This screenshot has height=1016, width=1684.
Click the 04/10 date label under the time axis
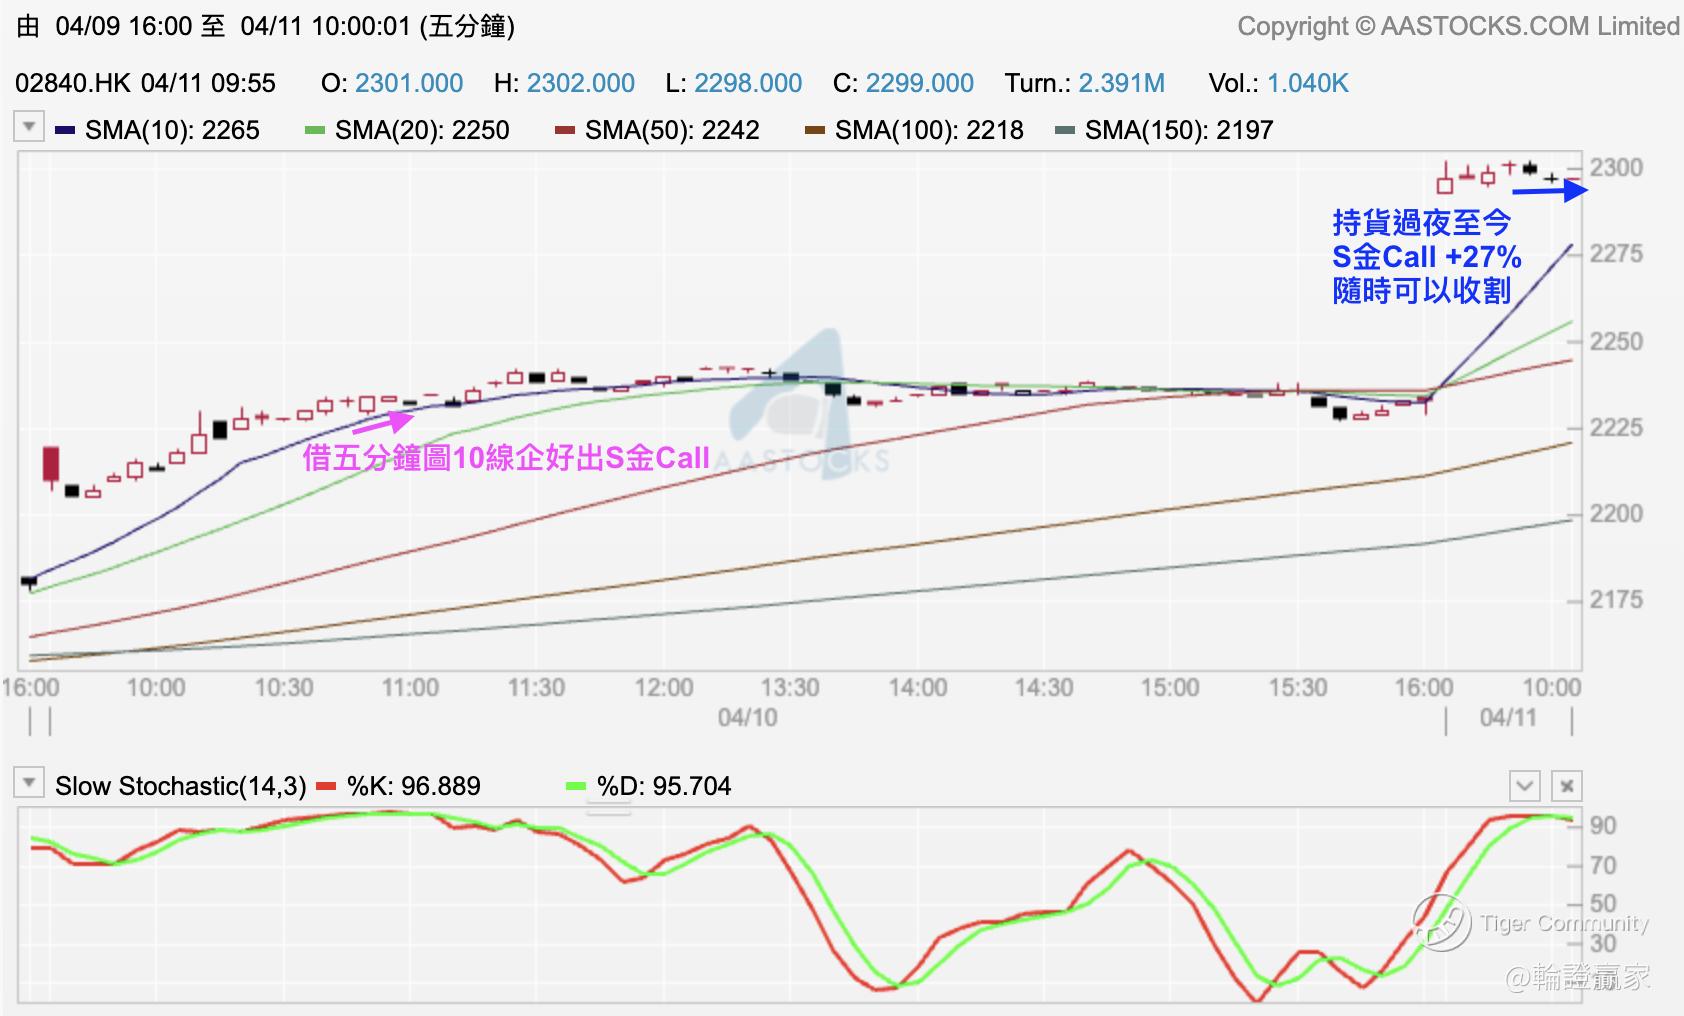pyautogui.click(x=748, y=718)
